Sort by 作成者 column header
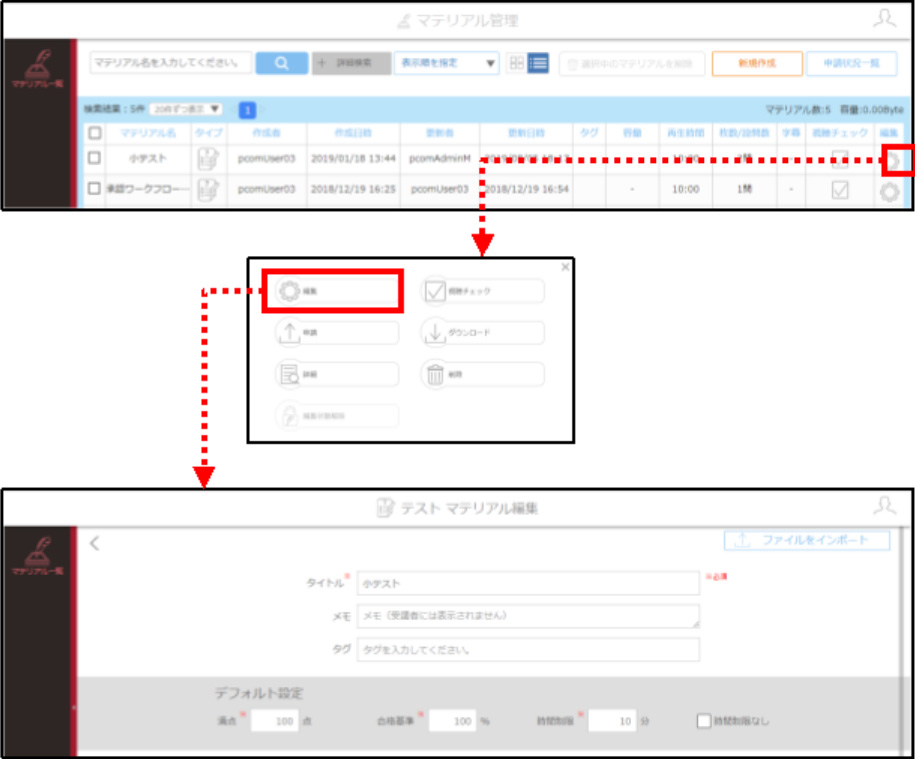Screen dimensions: 915x759 point(267,133)
